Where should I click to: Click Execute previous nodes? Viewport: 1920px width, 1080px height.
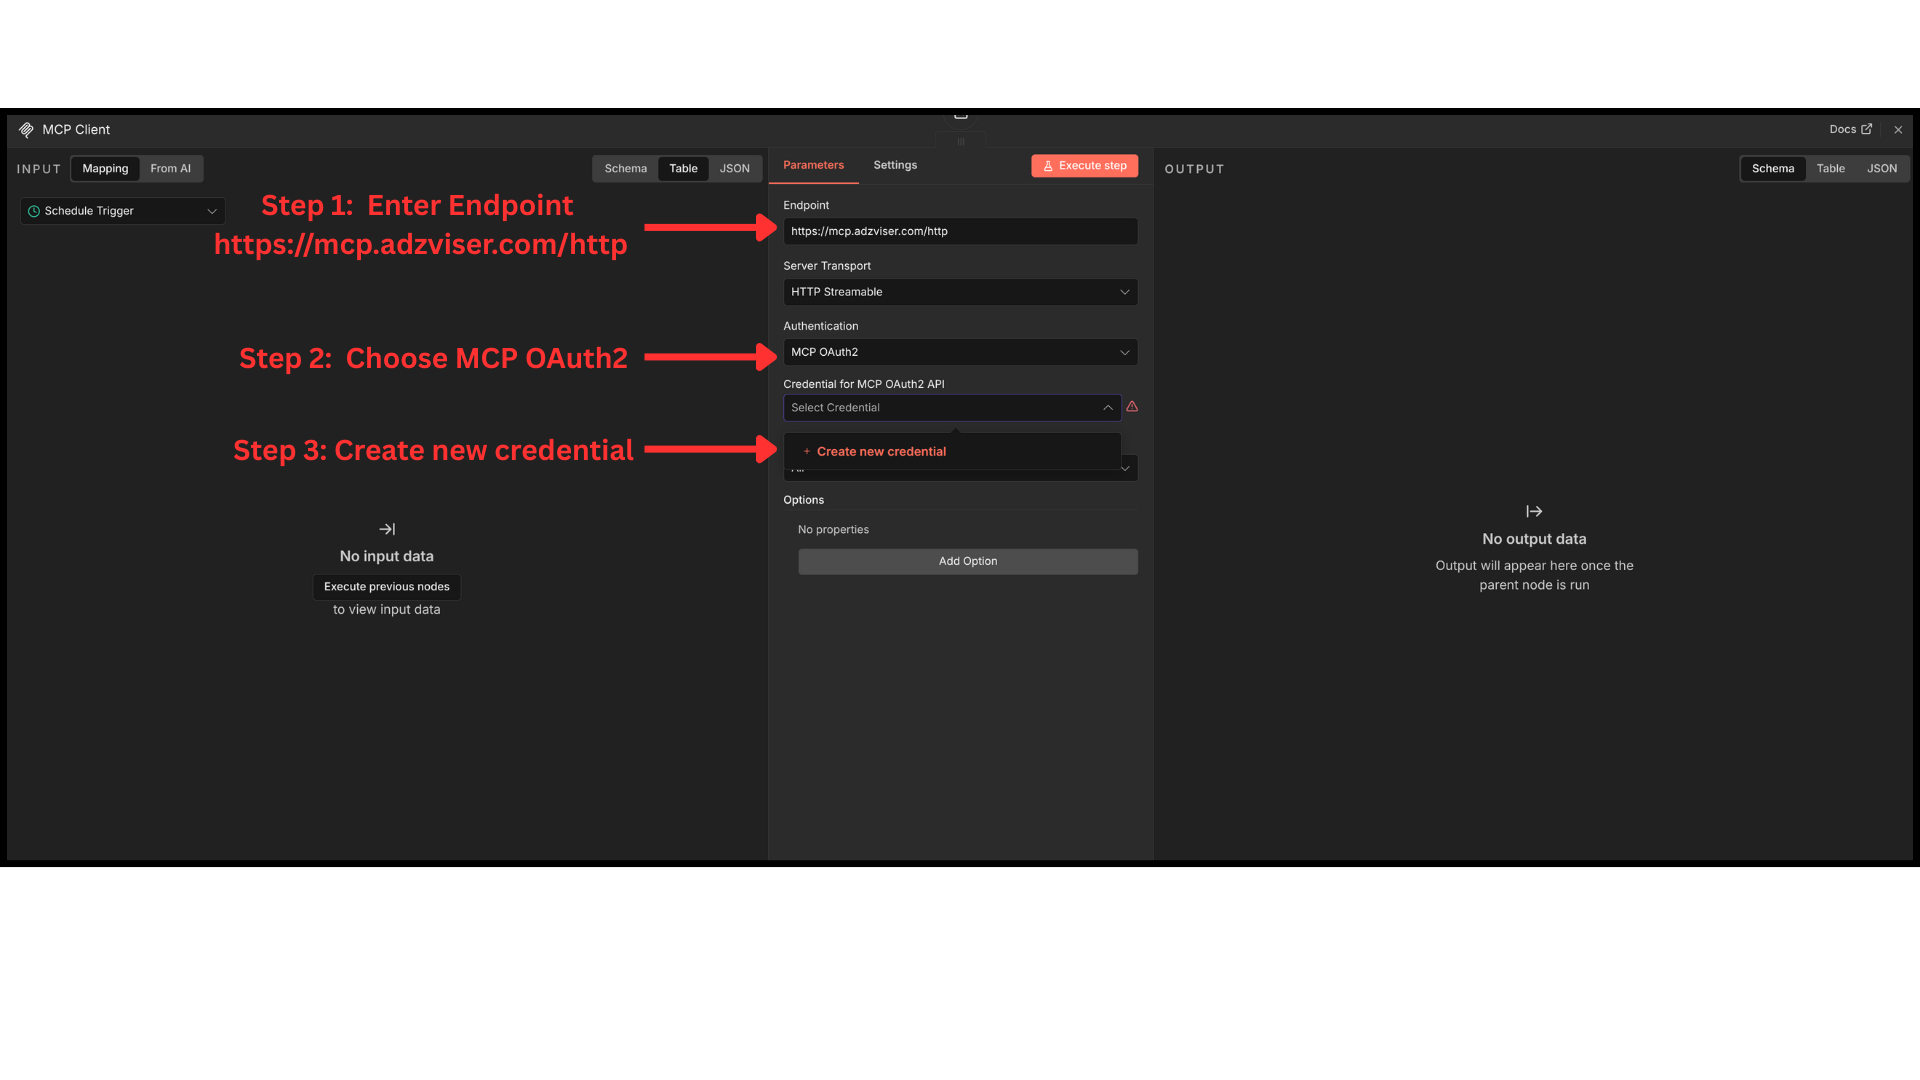coord(387,586)
